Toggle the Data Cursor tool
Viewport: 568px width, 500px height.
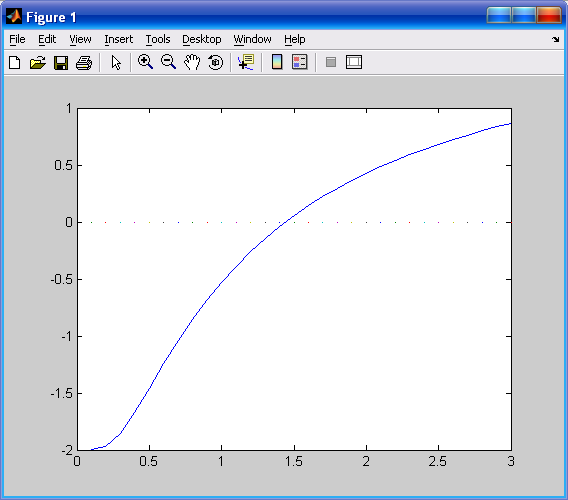[x=246, y=62]
